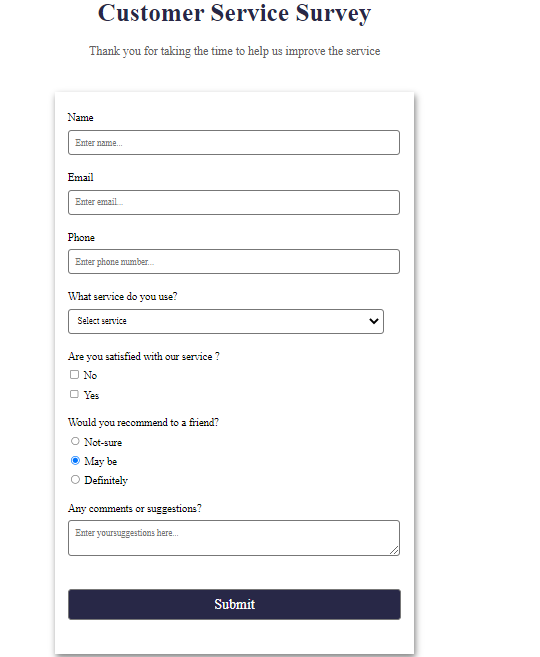Choose the Not-sure radio option

(75, 441)
